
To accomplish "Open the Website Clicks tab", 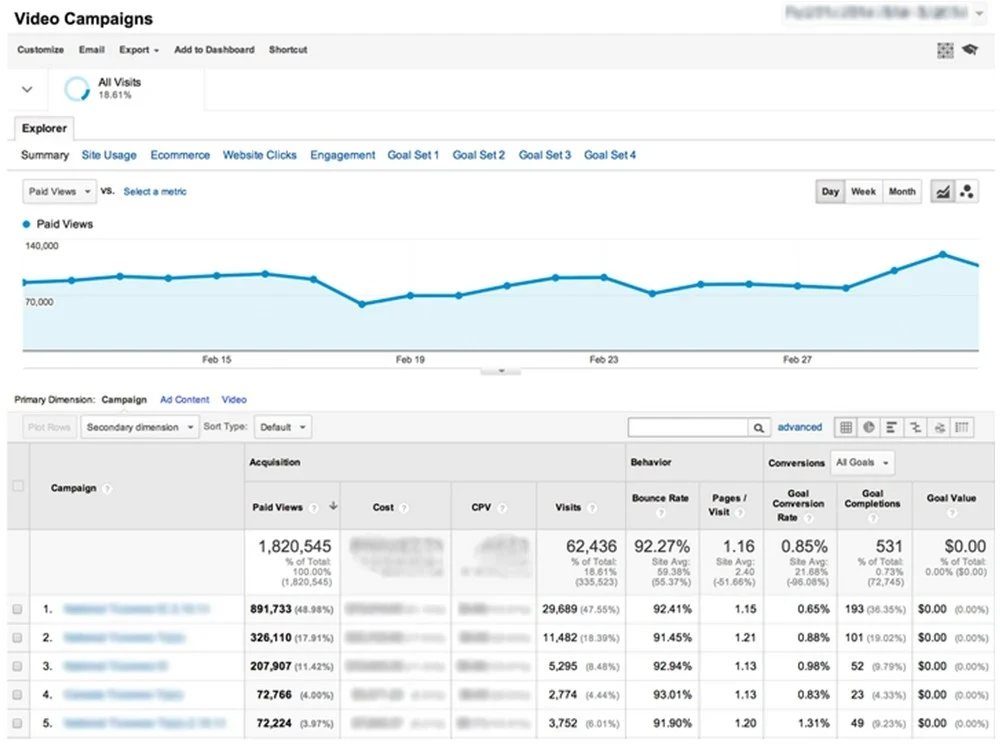I will (x=260, y=155).
